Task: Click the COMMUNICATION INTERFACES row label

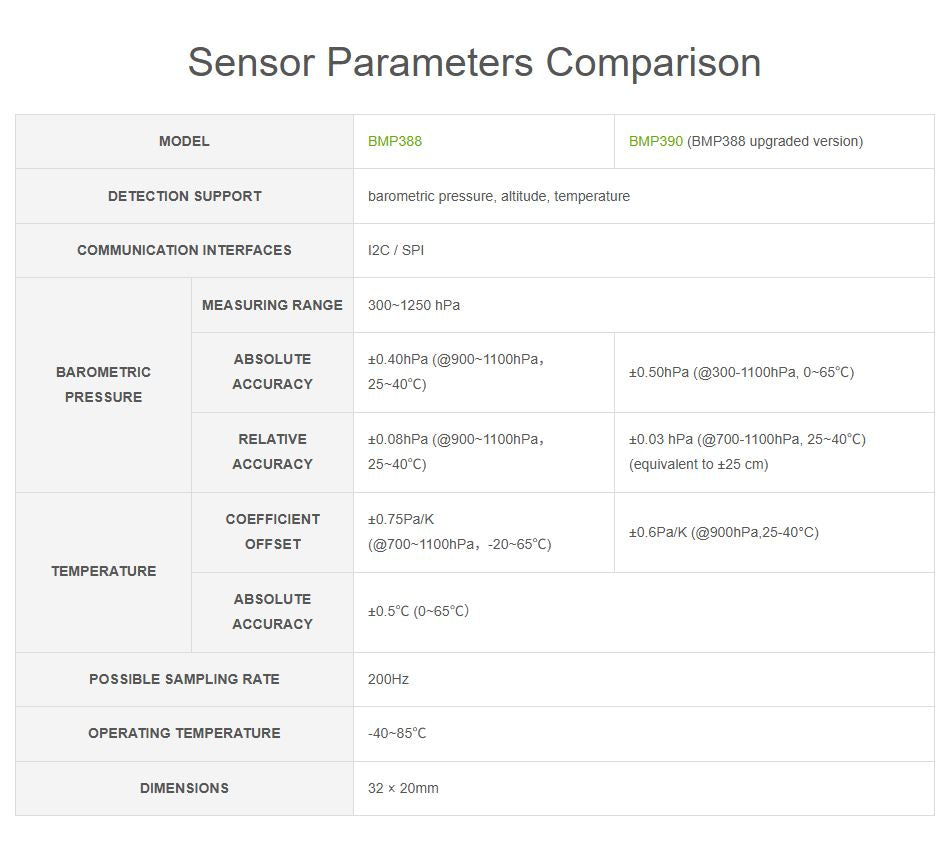Action: click(184, 250)
